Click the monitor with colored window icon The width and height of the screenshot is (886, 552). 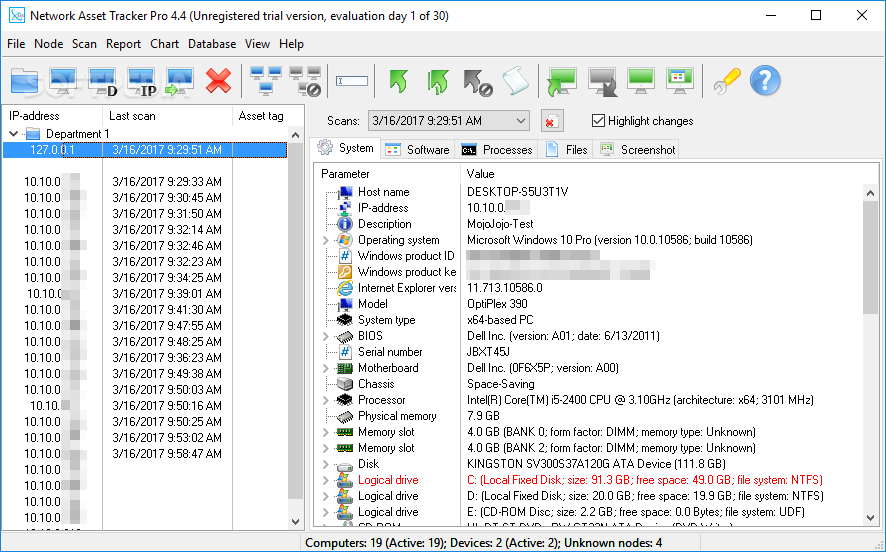coord(680,81)
